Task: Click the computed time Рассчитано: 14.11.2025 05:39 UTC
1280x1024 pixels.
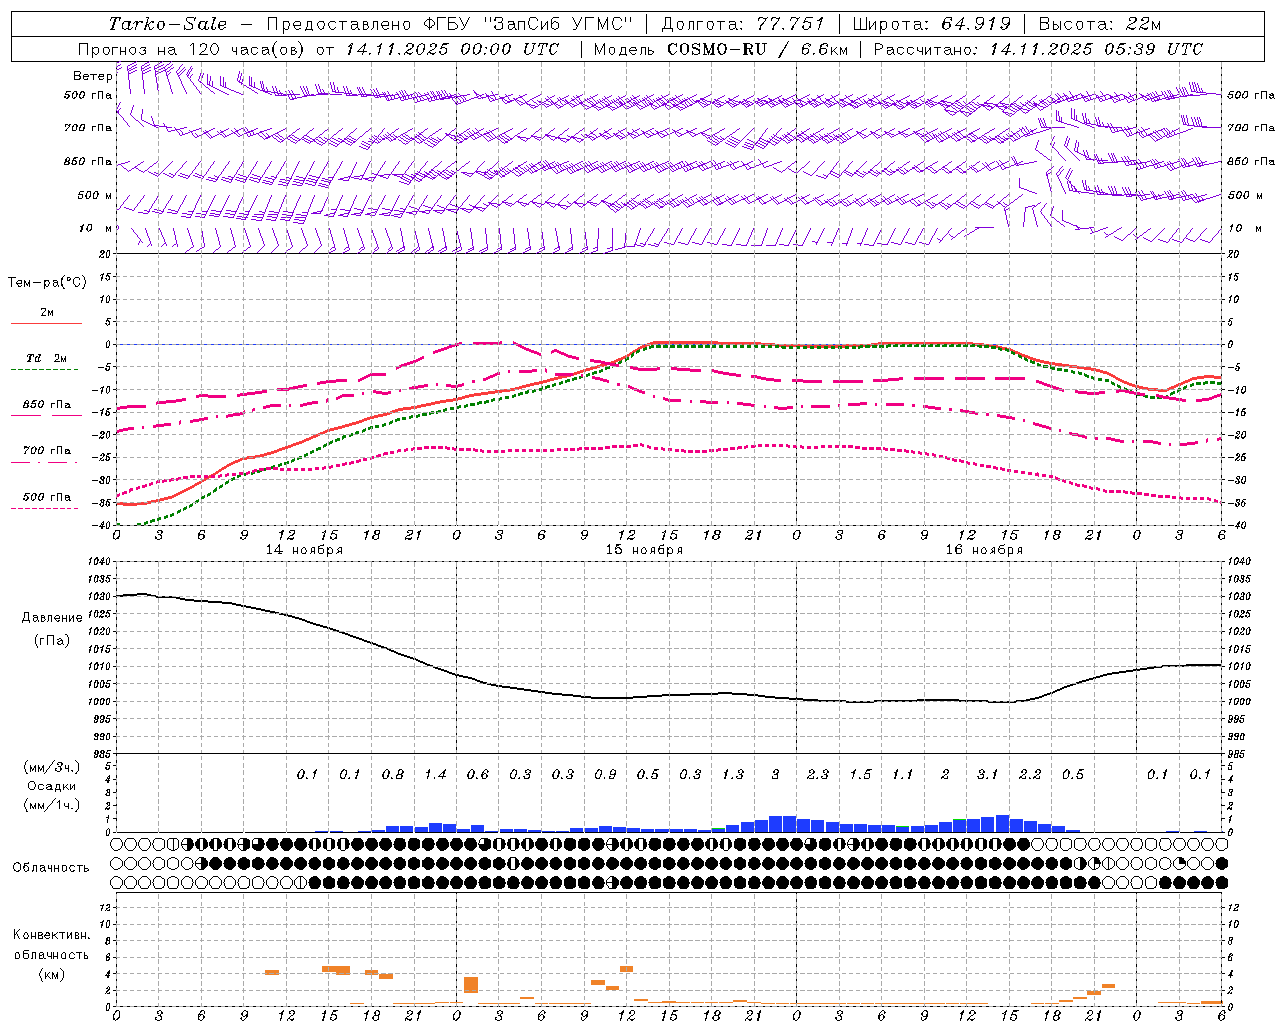Action: coord(1038,49)
